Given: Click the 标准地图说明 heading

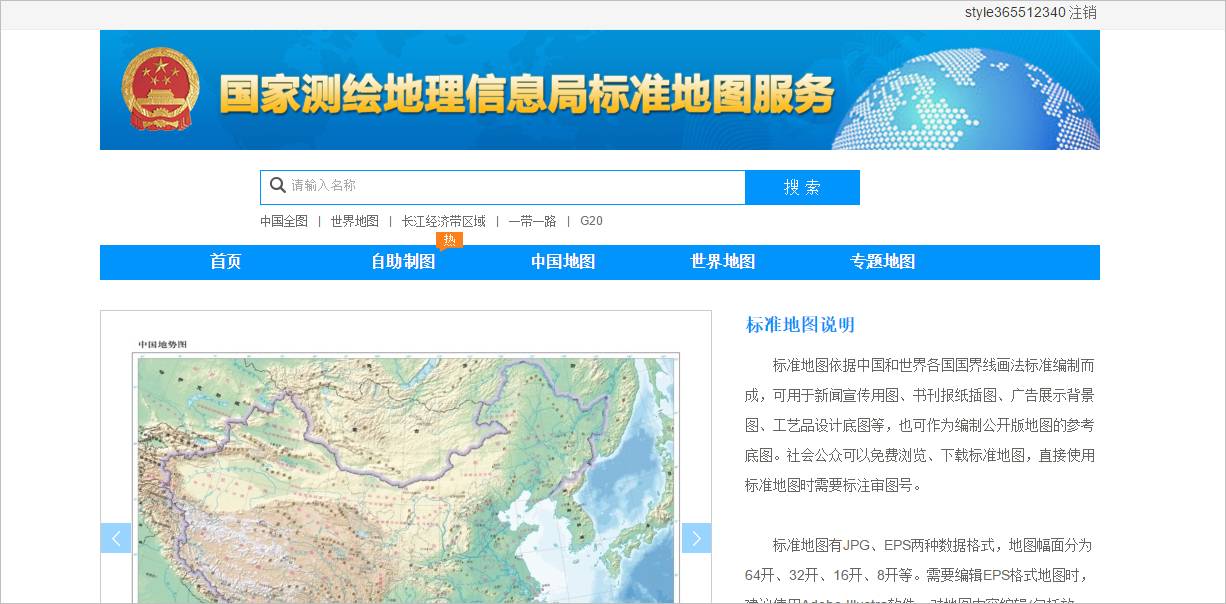Looking at the screenshot, I should click(x=800, y=325).
